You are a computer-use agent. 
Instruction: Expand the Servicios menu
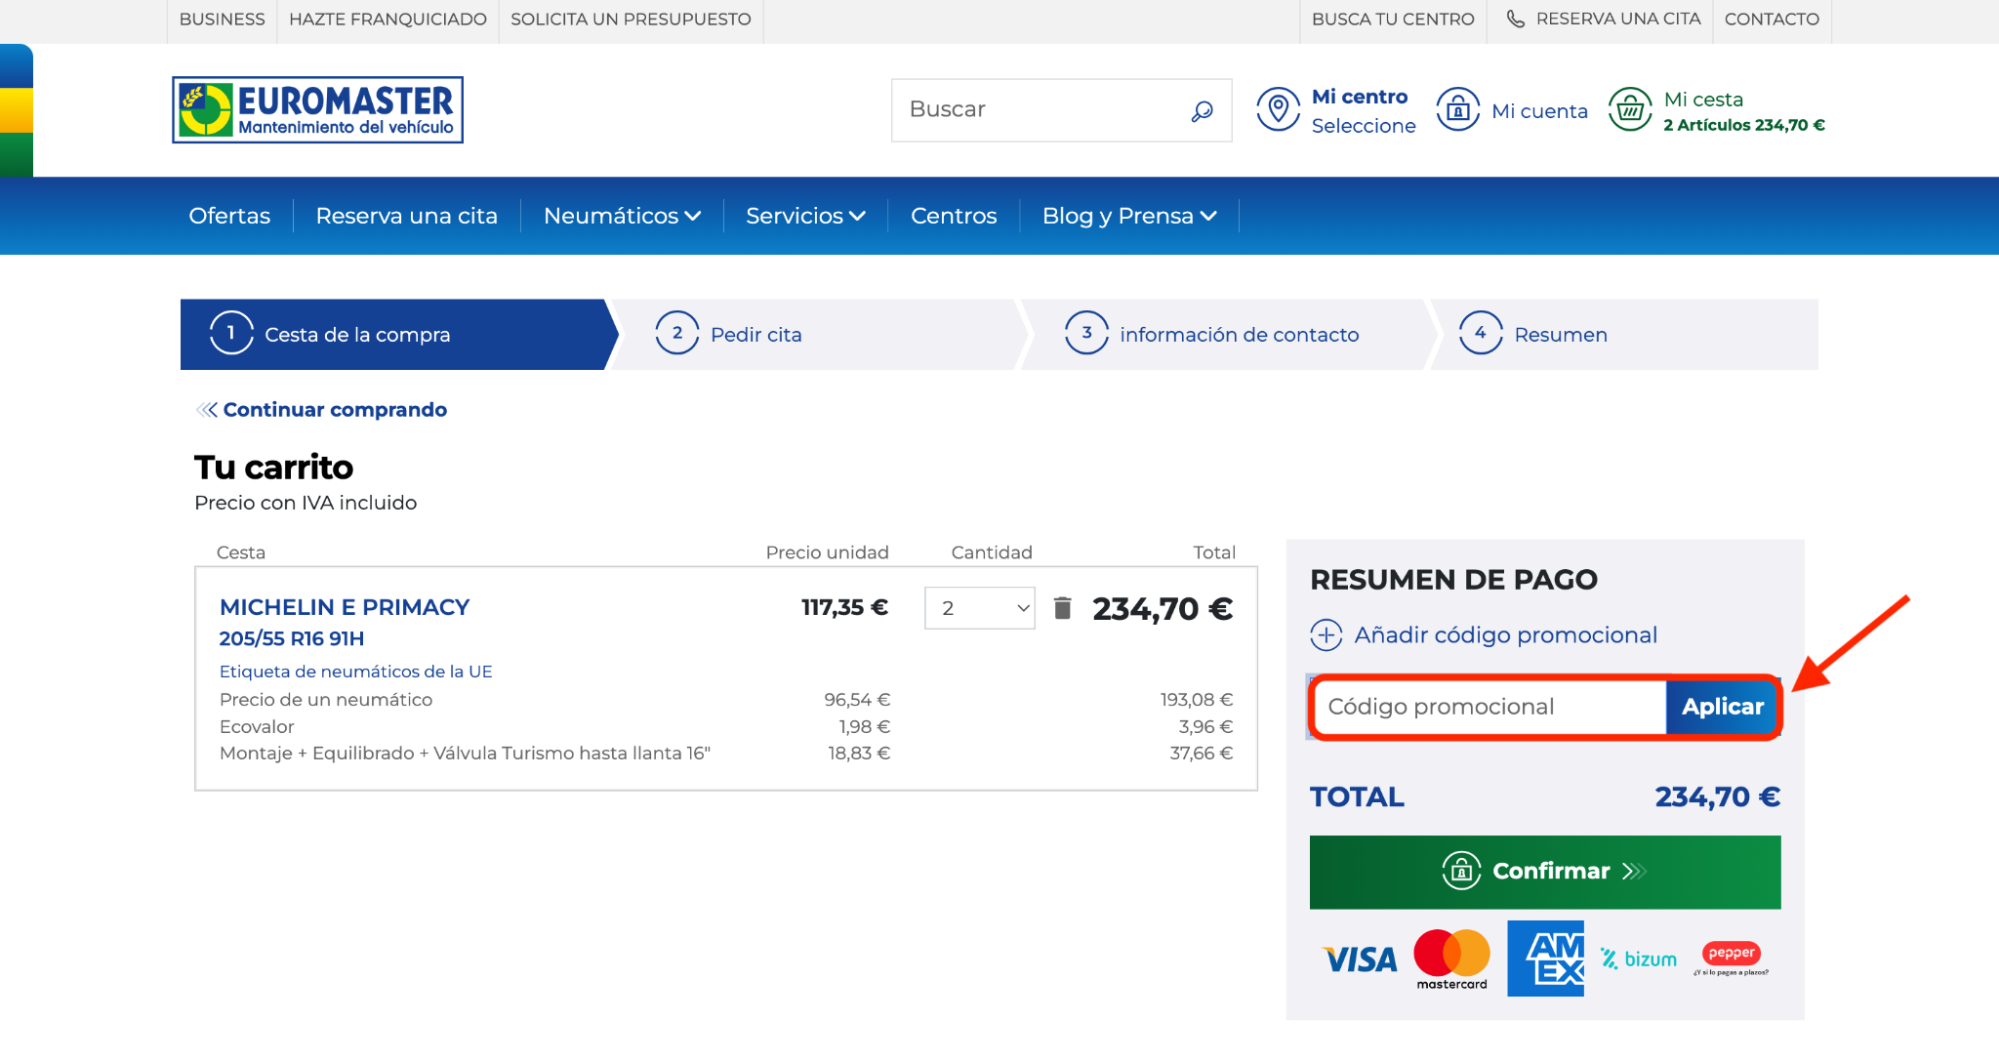(x=806, y=216)
